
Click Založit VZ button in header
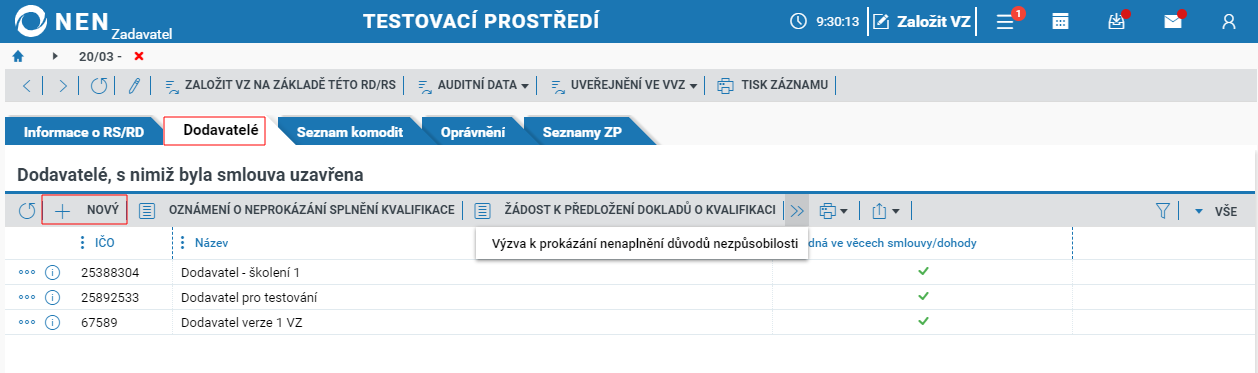(x=921, y=21)
